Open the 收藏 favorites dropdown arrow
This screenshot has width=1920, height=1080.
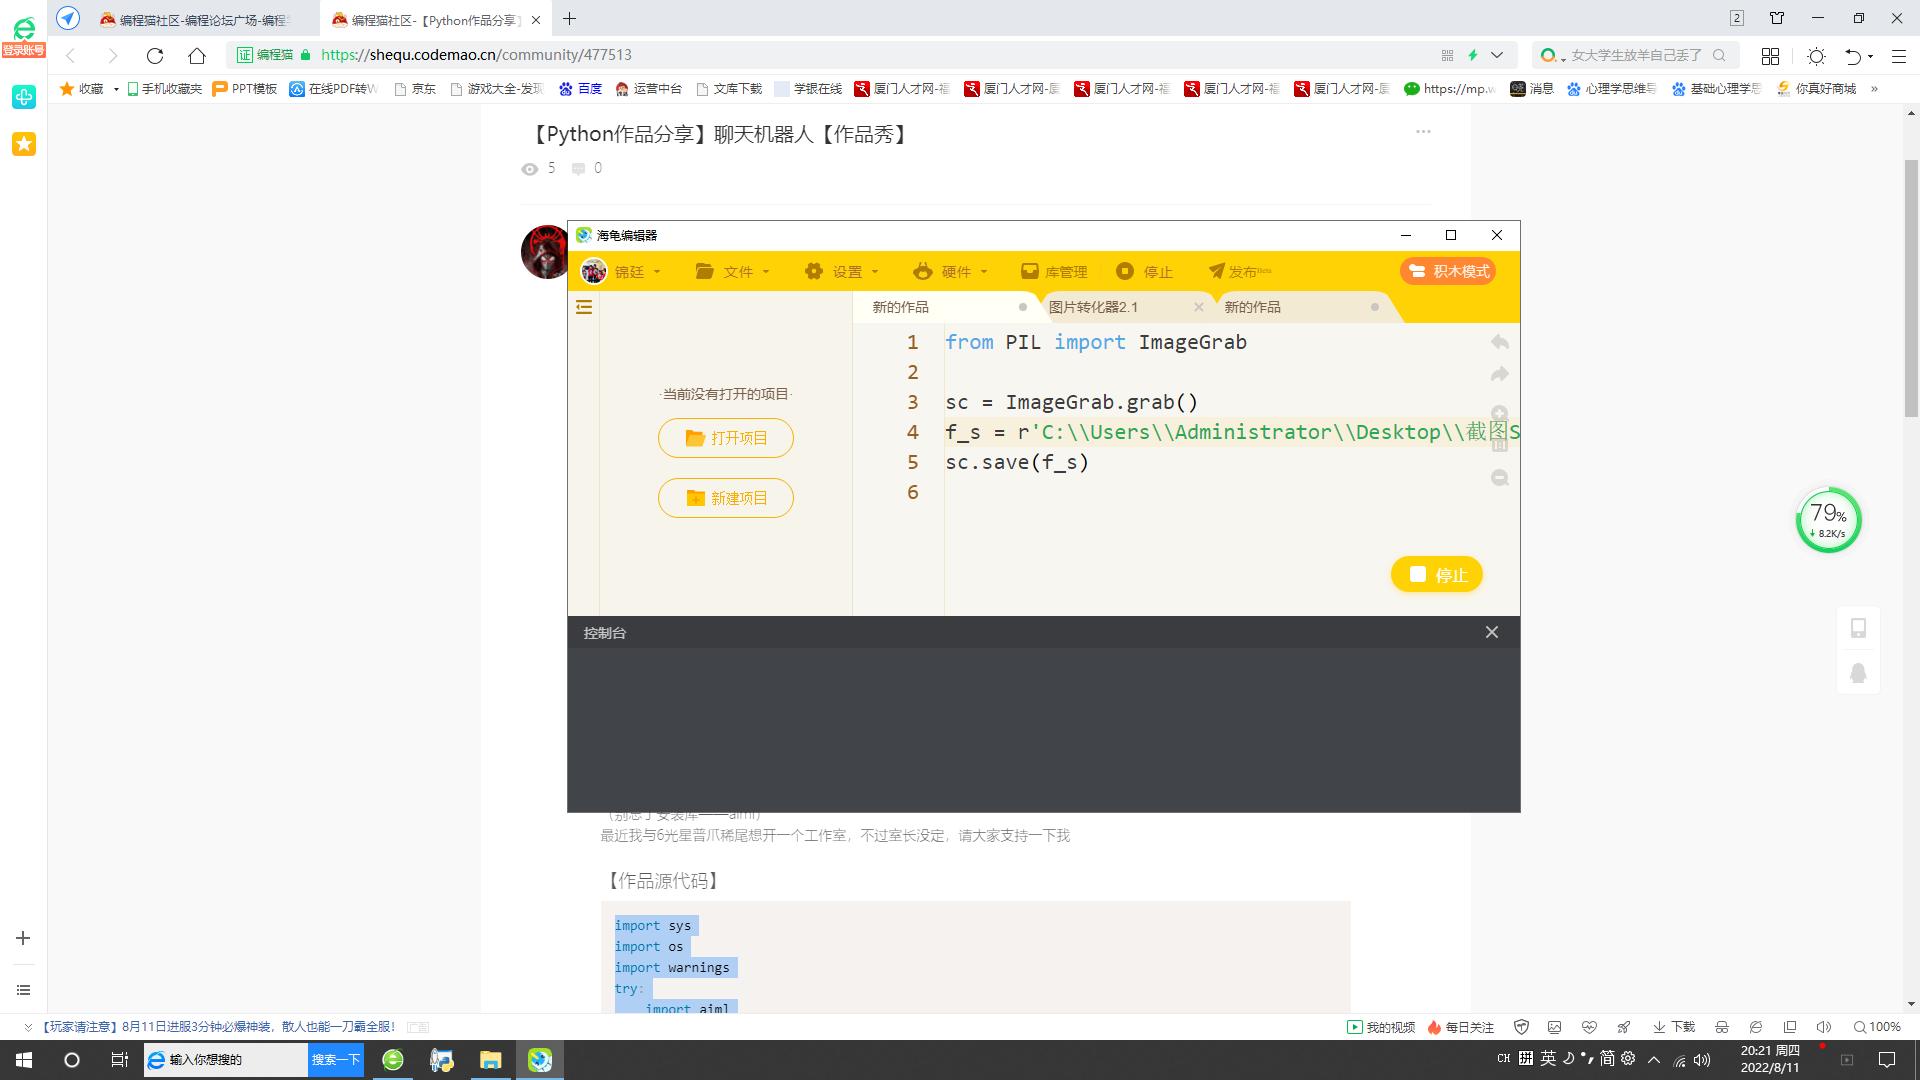click(x=116, y=89)
